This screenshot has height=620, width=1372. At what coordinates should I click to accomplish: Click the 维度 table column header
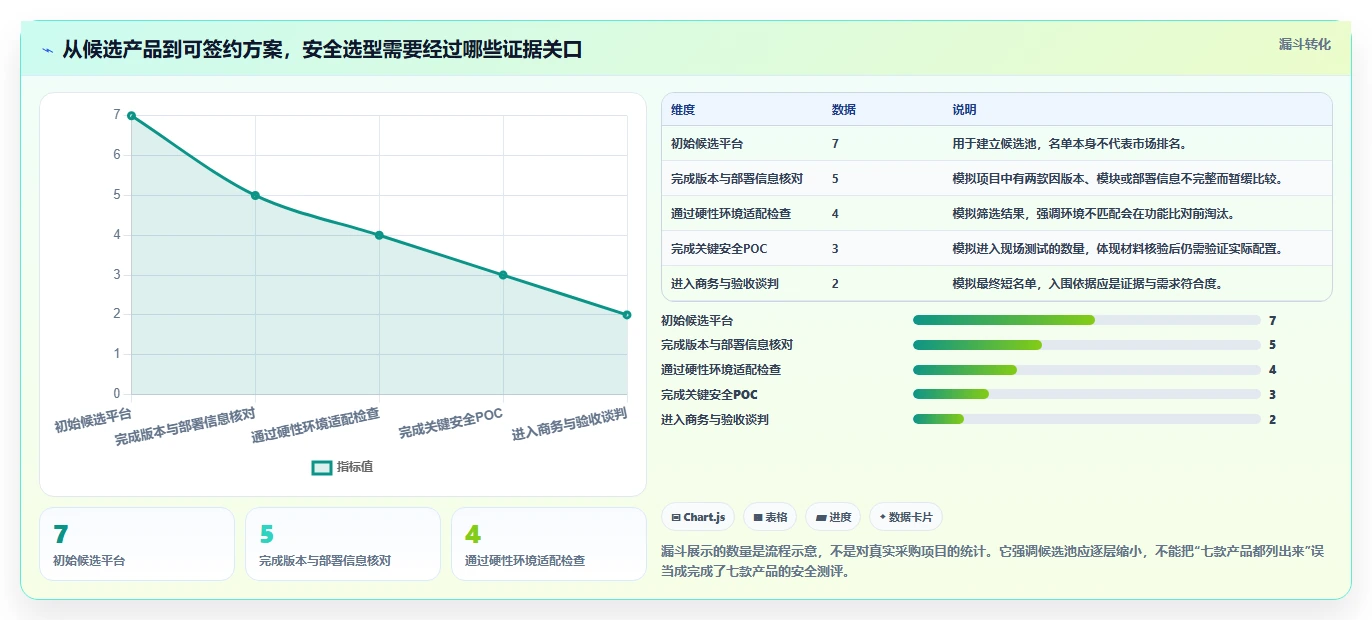[683, 109]
